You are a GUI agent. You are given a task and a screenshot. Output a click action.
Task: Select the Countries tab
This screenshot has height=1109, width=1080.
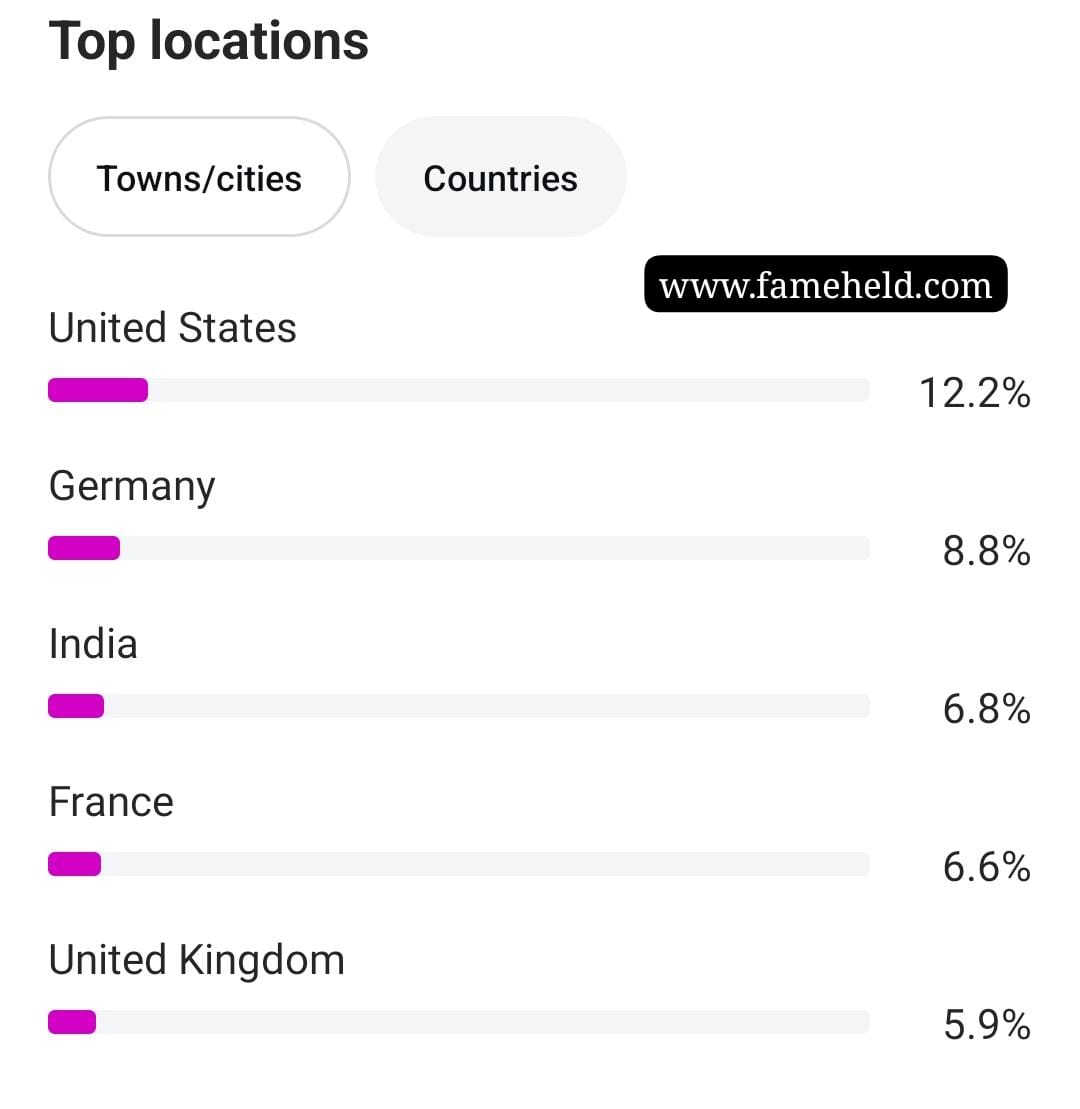click(x=501, y=177)
